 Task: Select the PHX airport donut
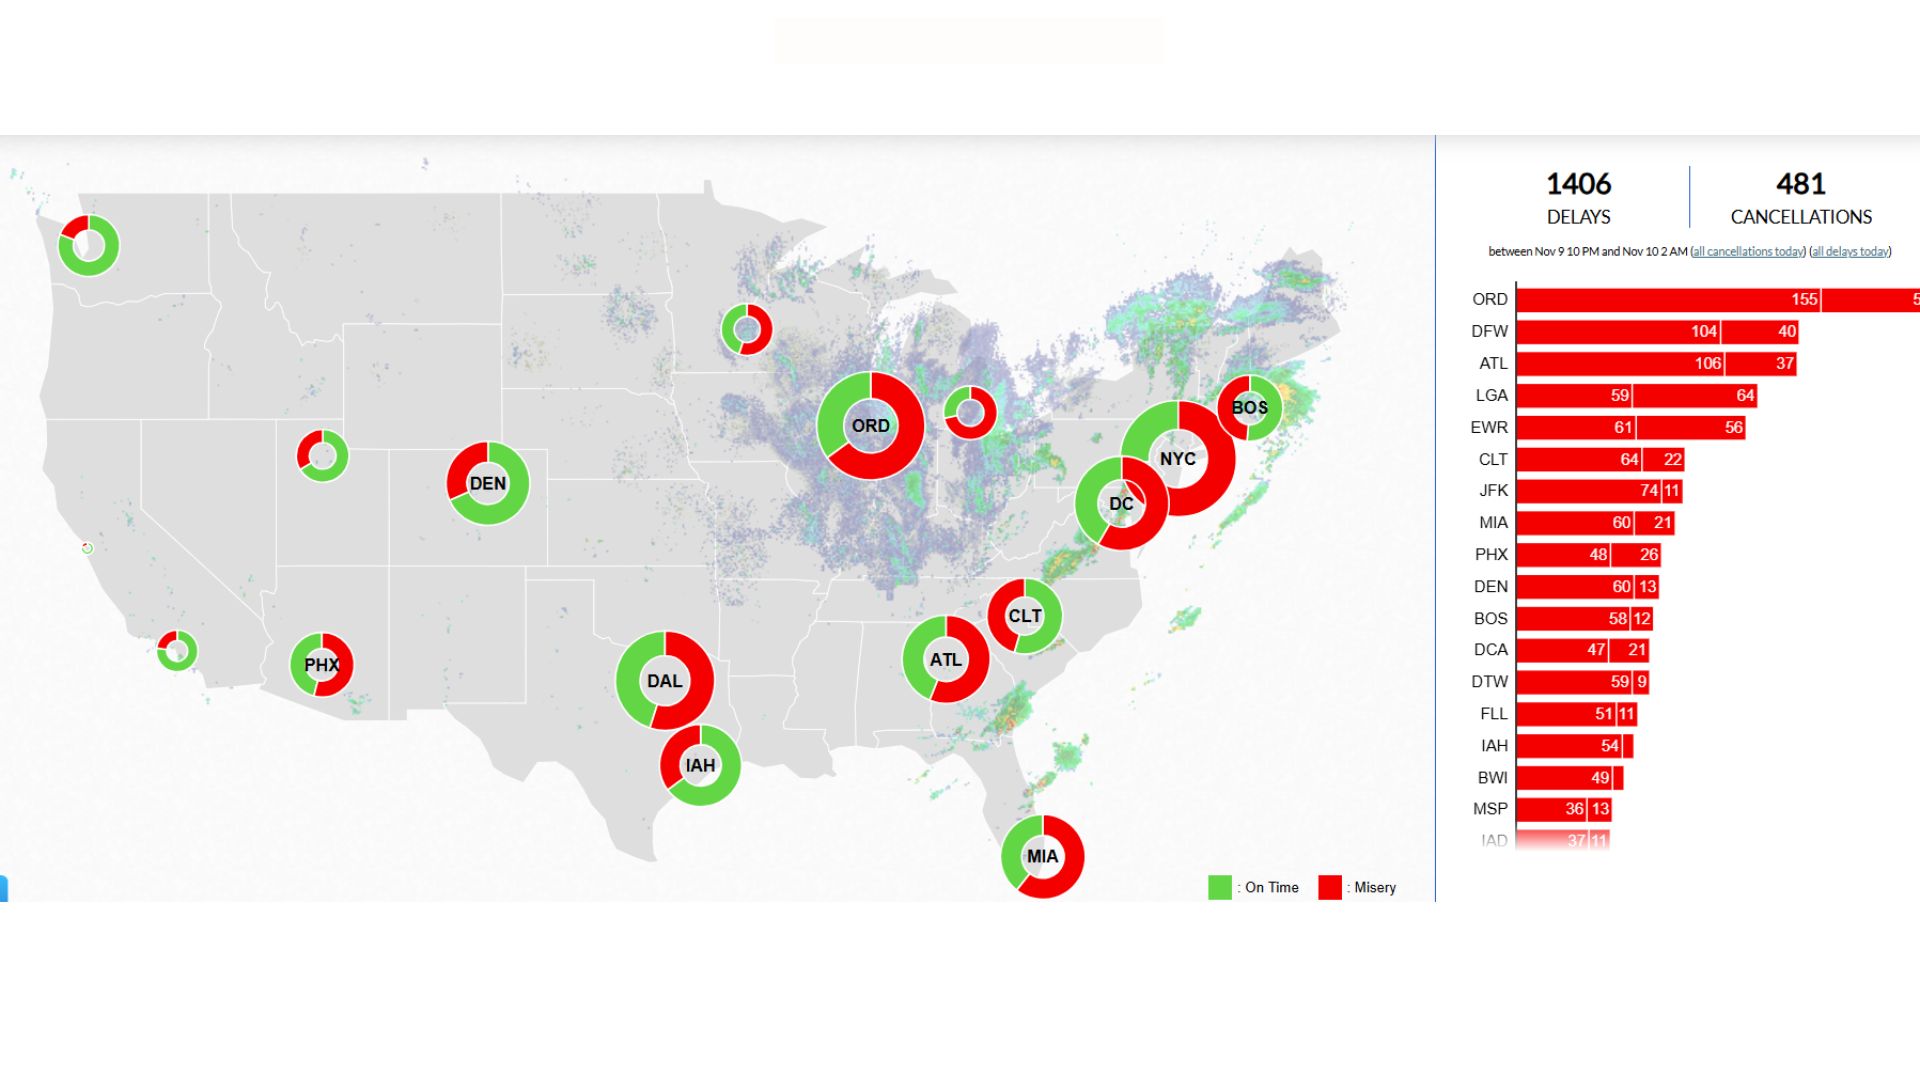(323, 663)
